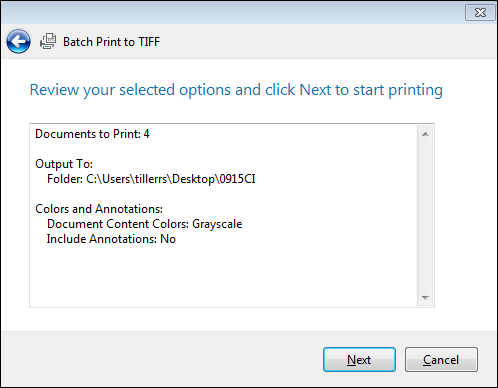
Task: Close the wizard with the X button
Action: click(480, 13)
